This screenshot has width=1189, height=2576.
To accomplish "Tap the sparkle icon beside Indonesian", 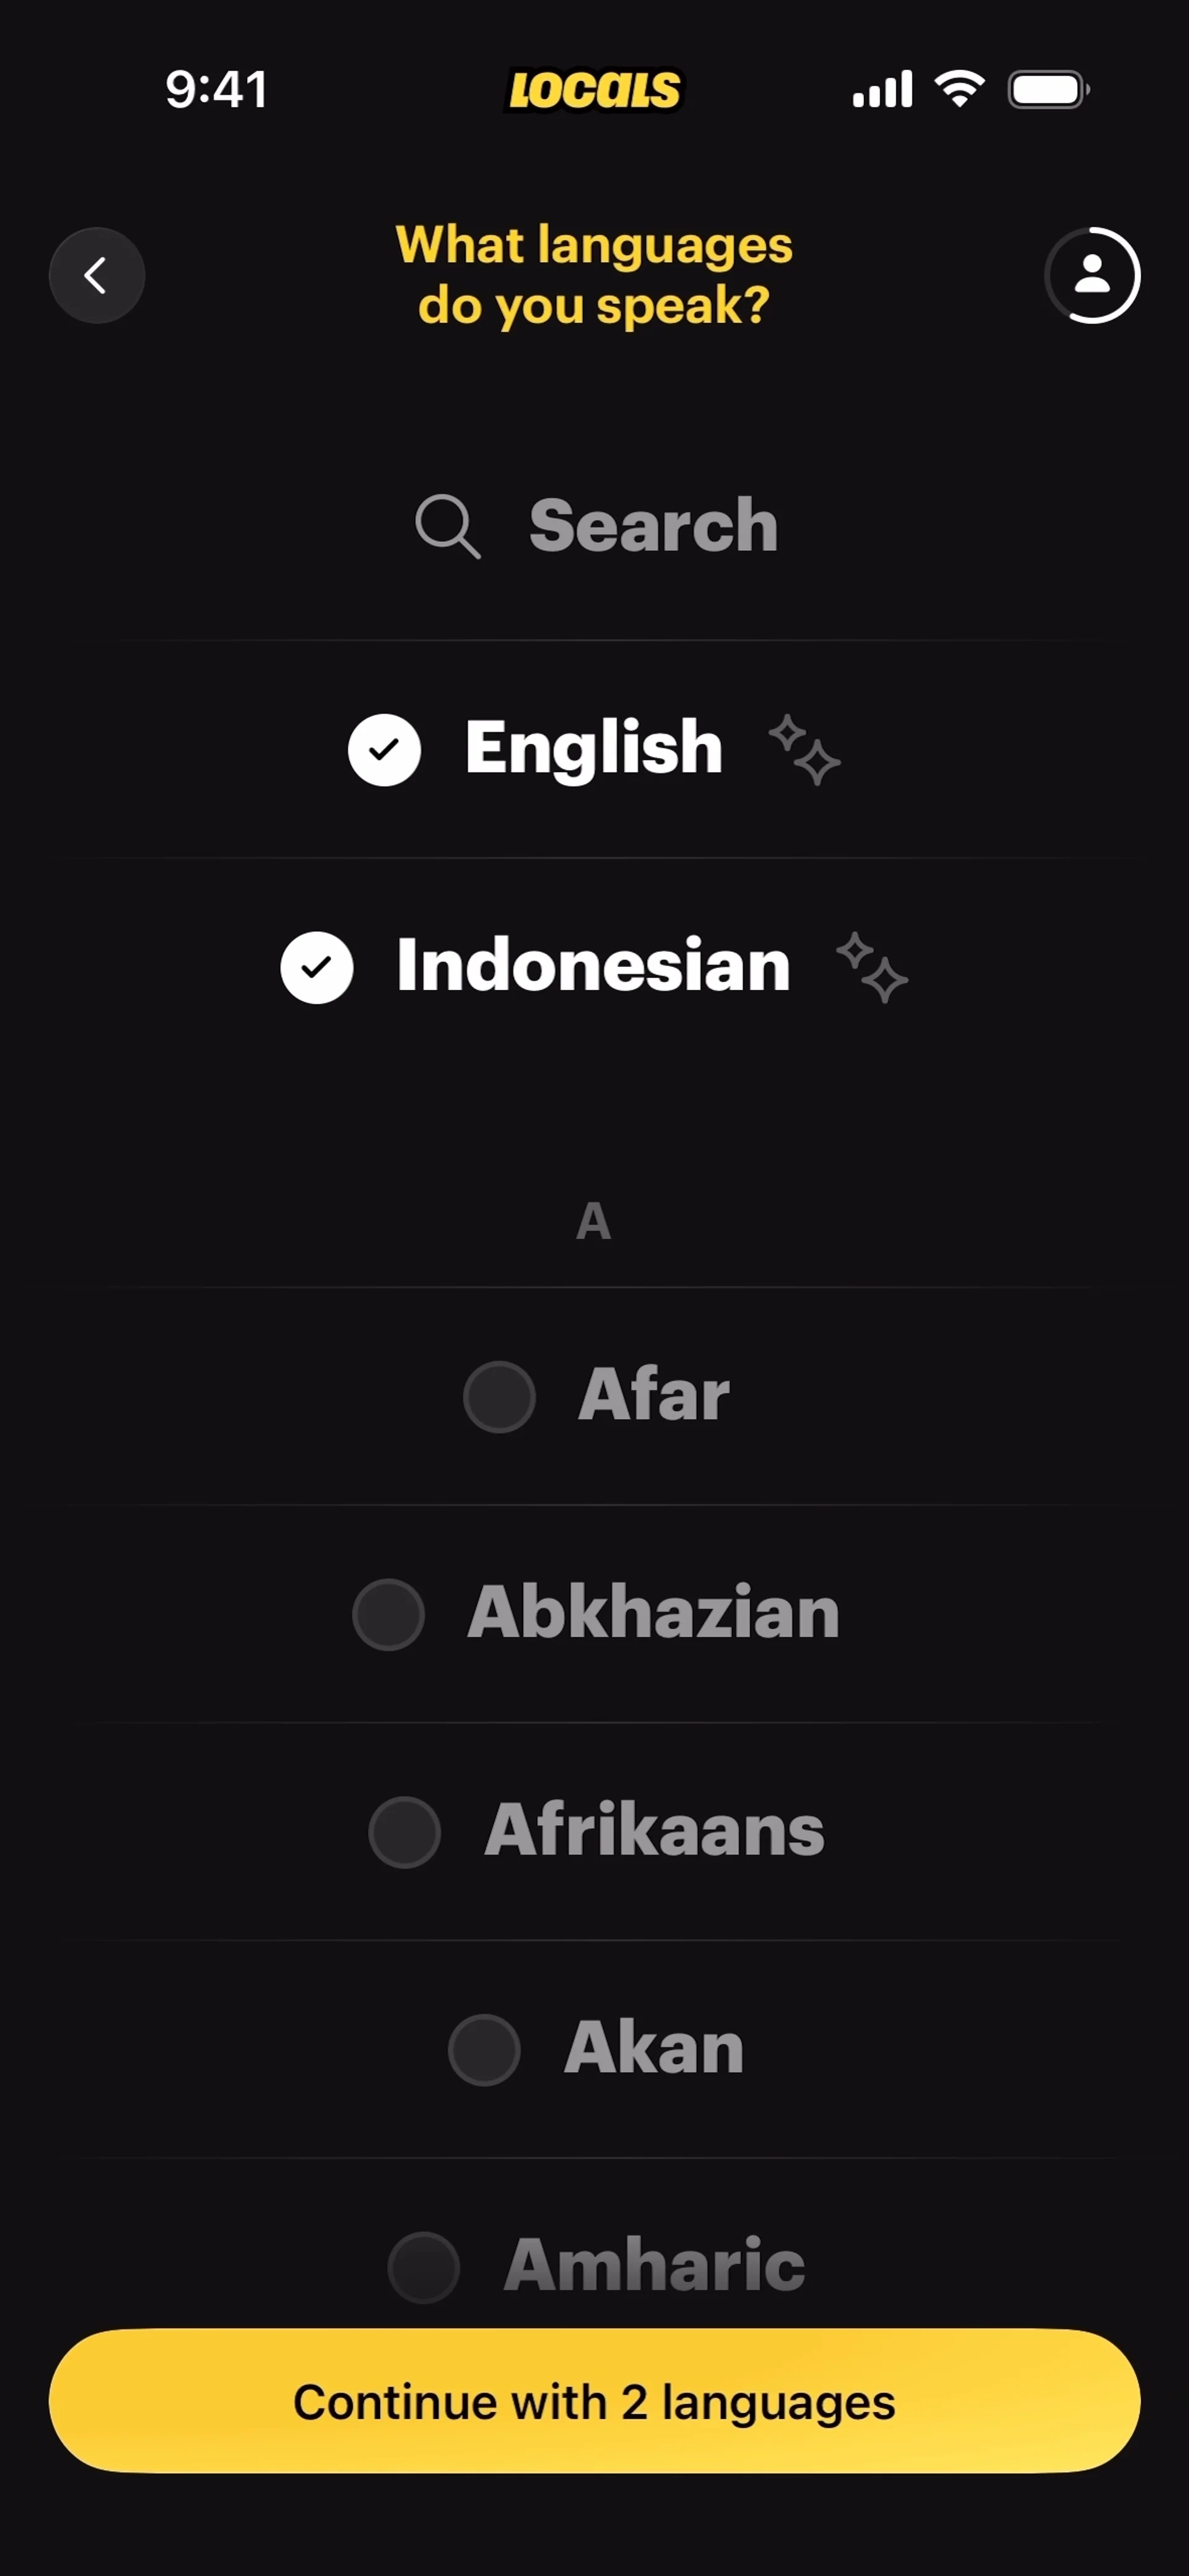I will [872, 967].
